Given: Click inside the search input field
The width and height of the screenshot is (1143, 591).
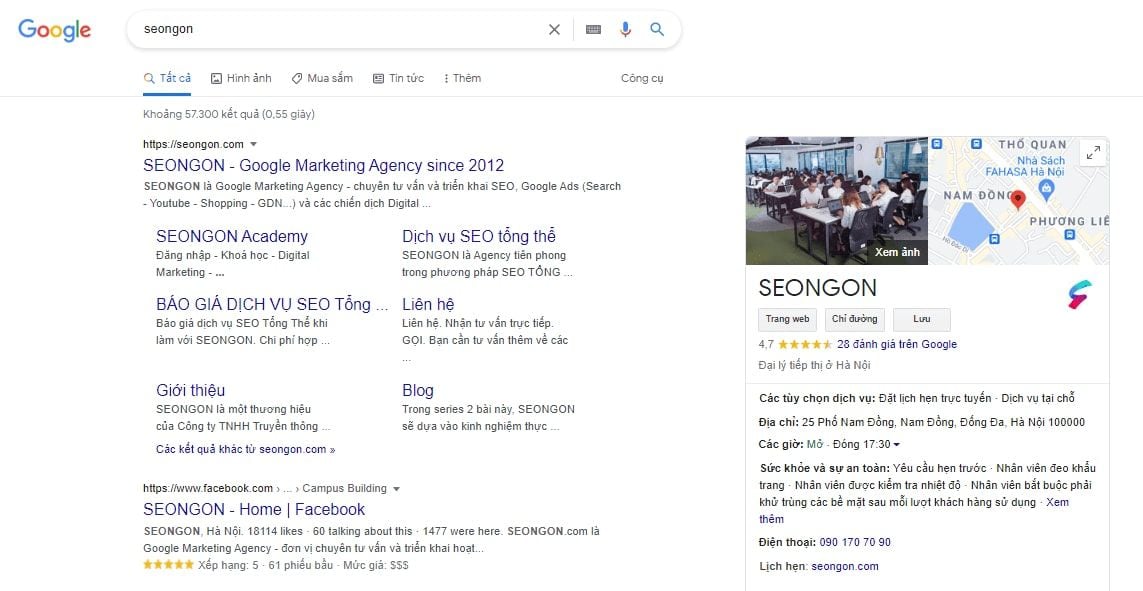Looking at the screenshot, I should point(339,29).
